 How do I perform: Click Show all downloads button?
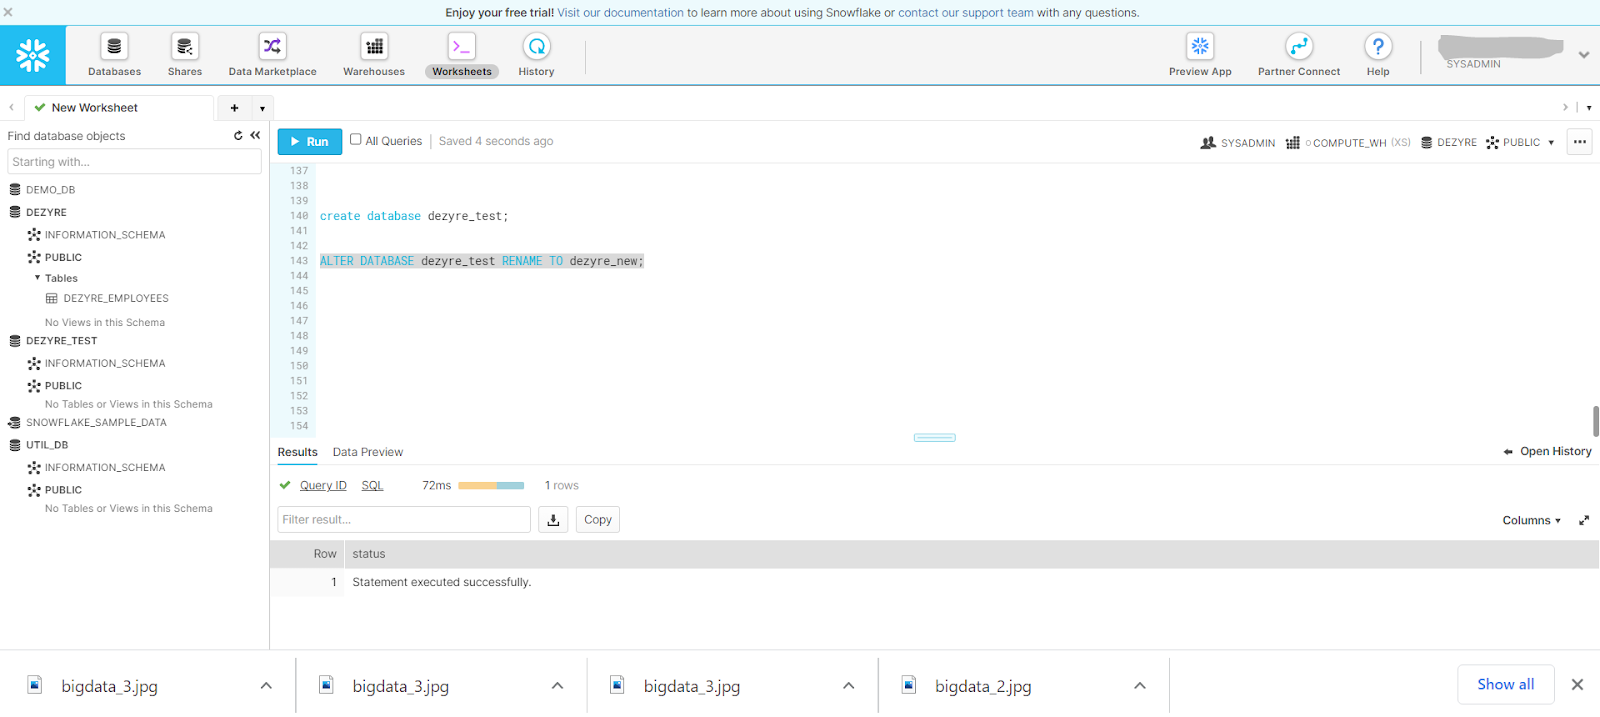coord(1505,684)
